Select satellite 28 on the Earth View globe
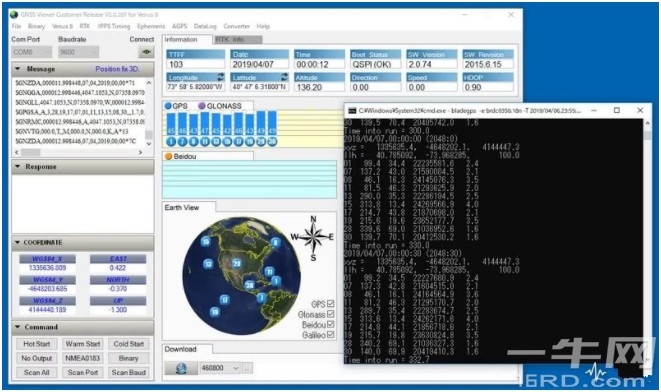The image size is (661, 392). coord(236,263)
